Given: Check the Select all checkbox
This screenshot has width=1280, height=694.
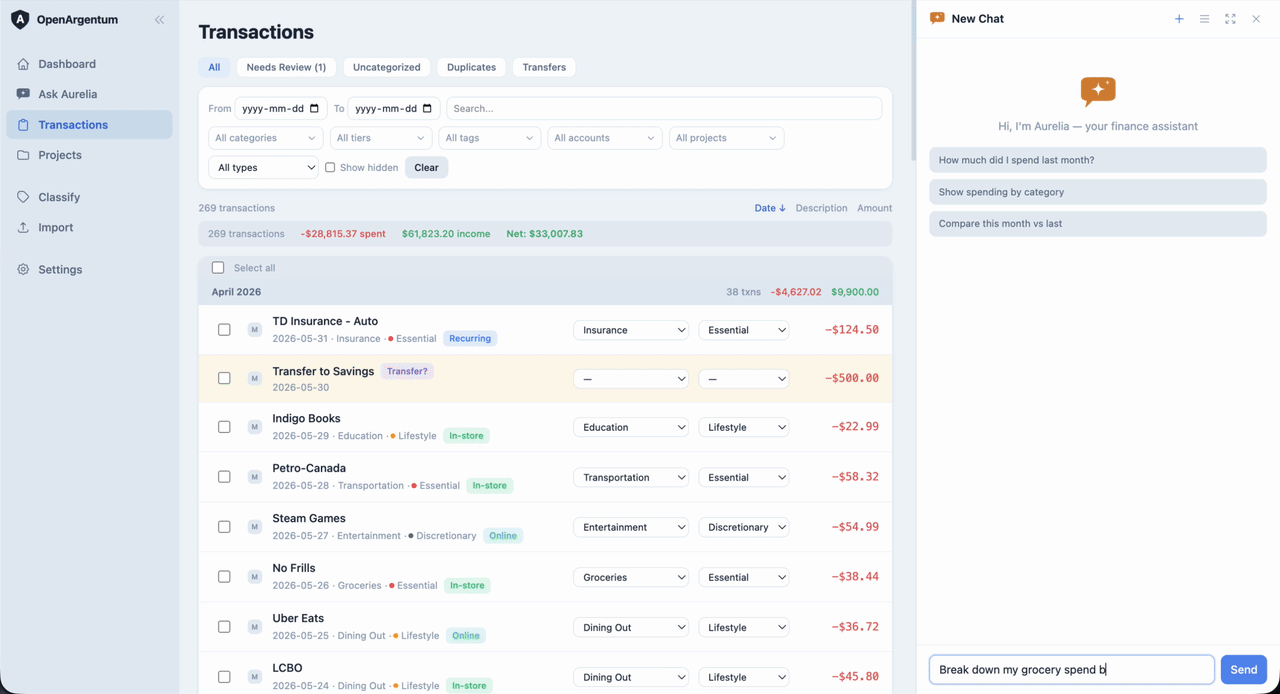Looking at the screenshot, I should pos(218,268).
